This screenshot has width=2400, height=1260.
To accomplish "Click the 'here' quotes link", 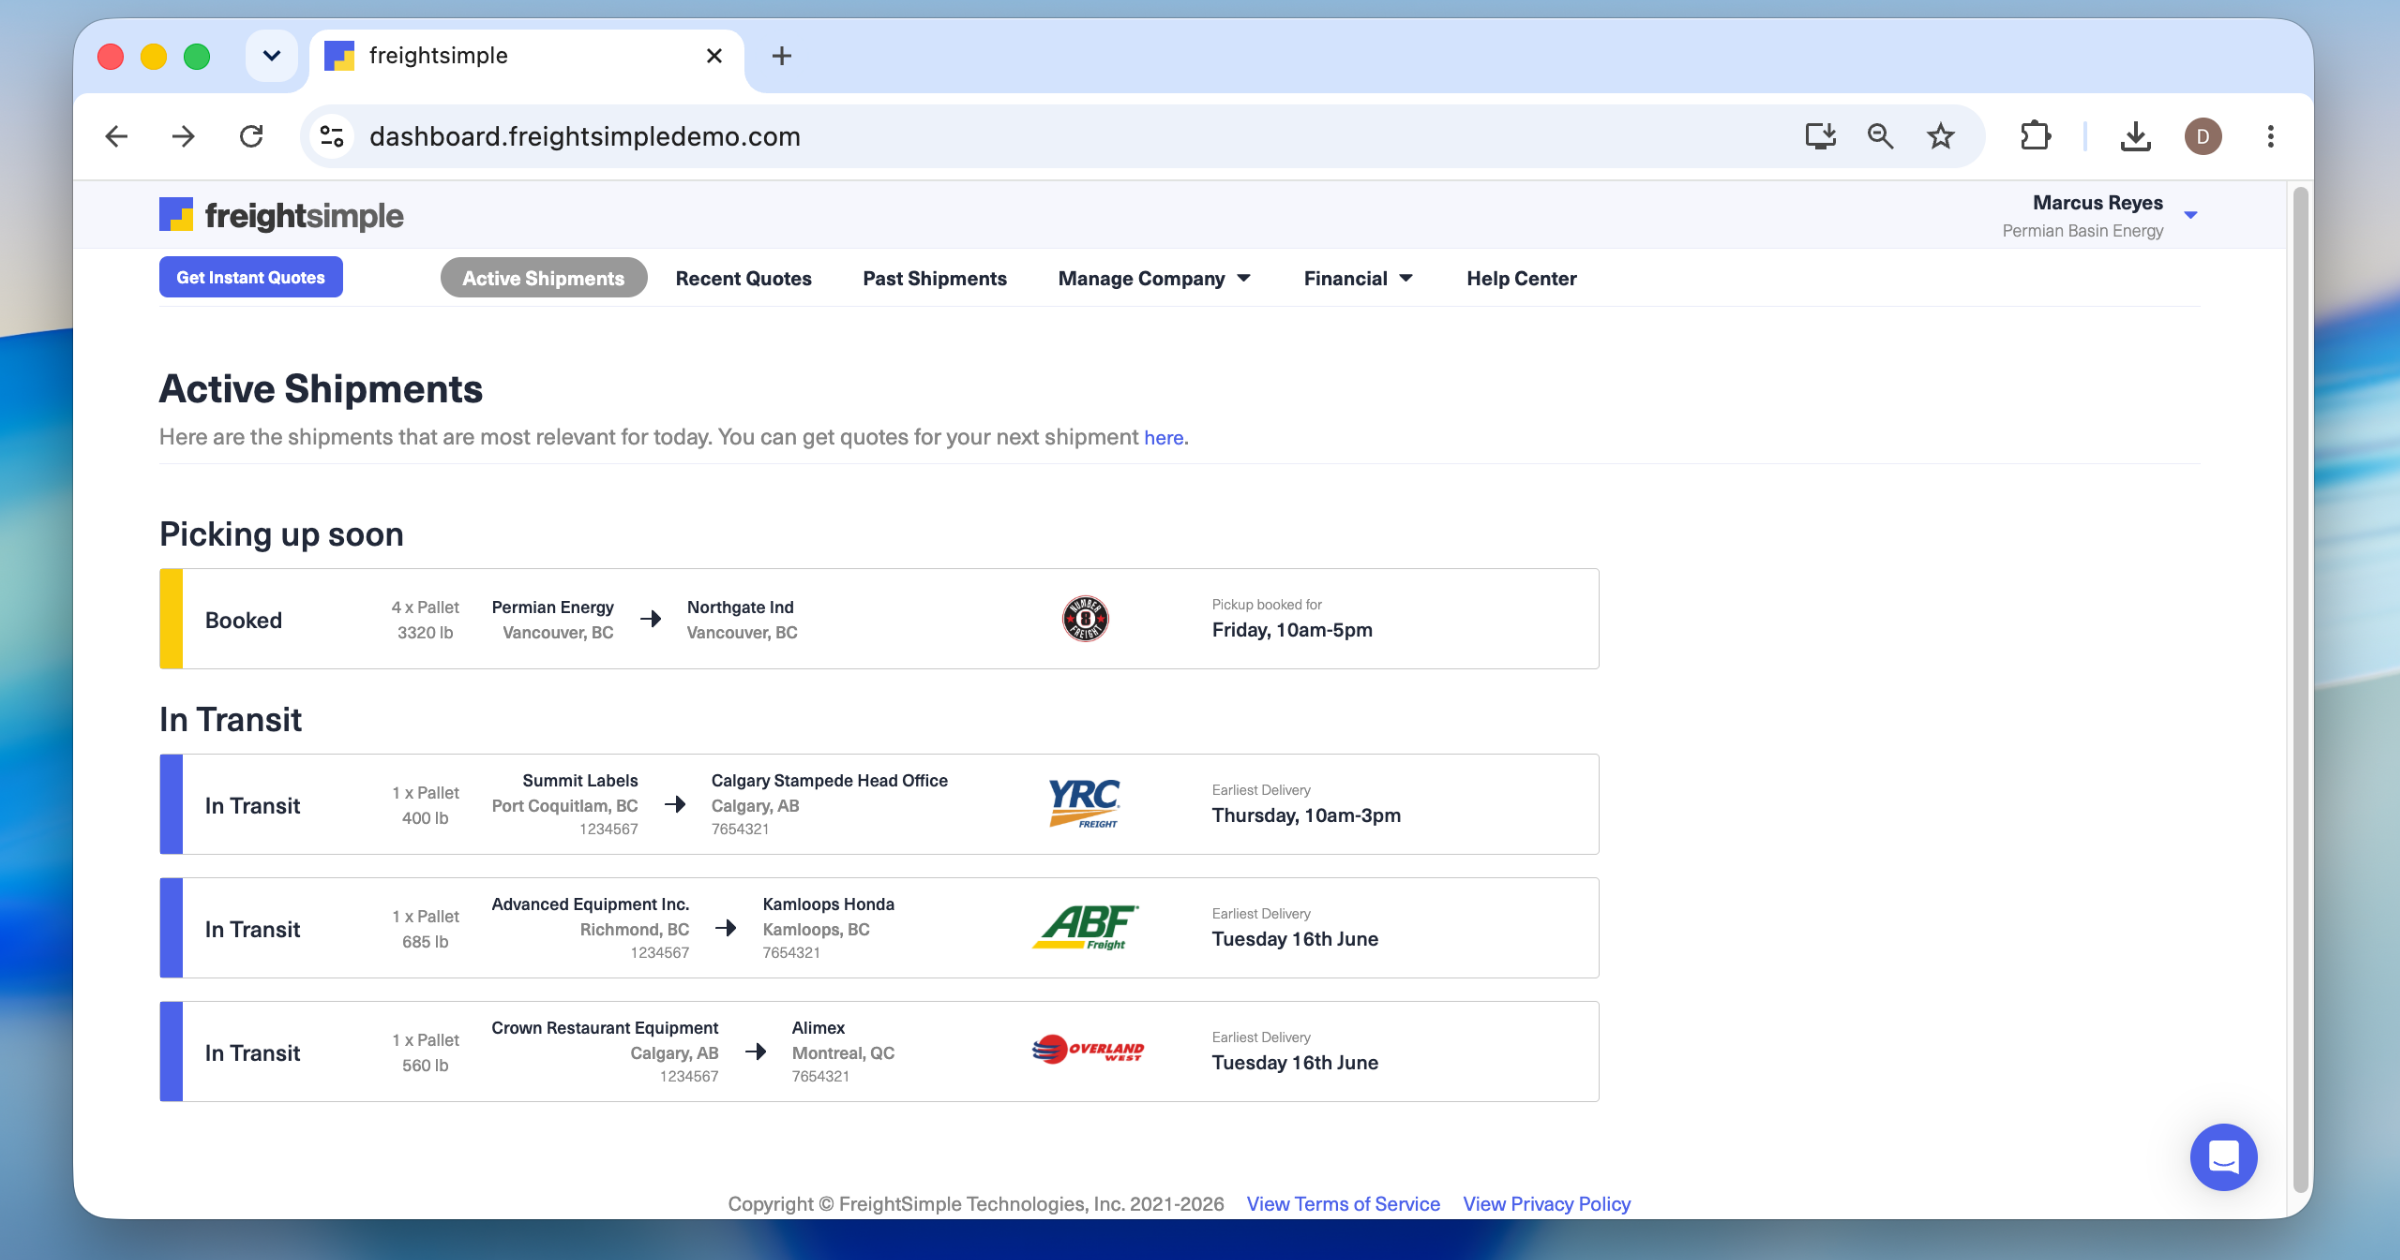I will pos(1163,438).
